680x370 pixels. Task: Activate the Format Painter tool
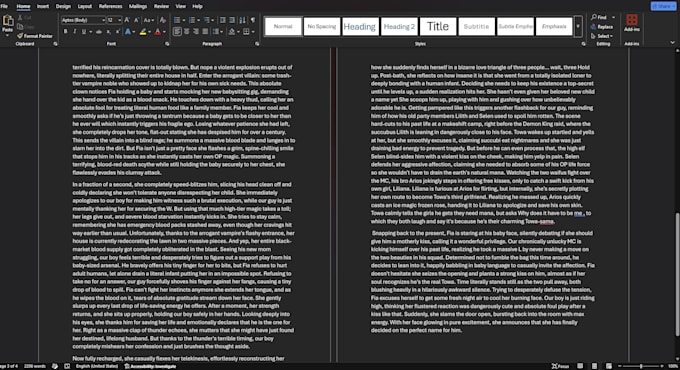tap(35, 36)
